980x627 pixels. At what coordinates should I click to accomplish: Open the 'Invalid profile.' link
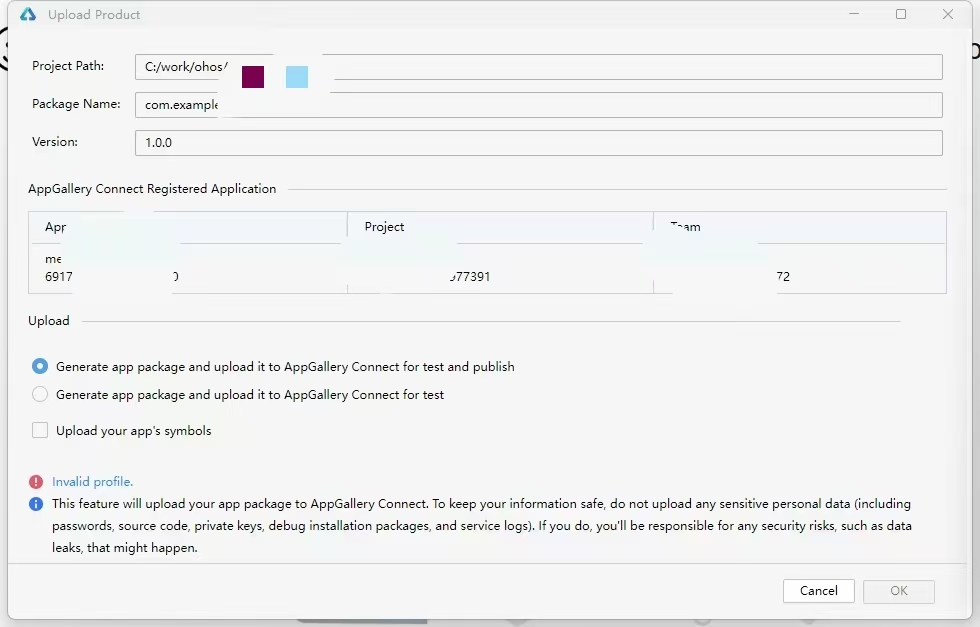click(92, 482)
